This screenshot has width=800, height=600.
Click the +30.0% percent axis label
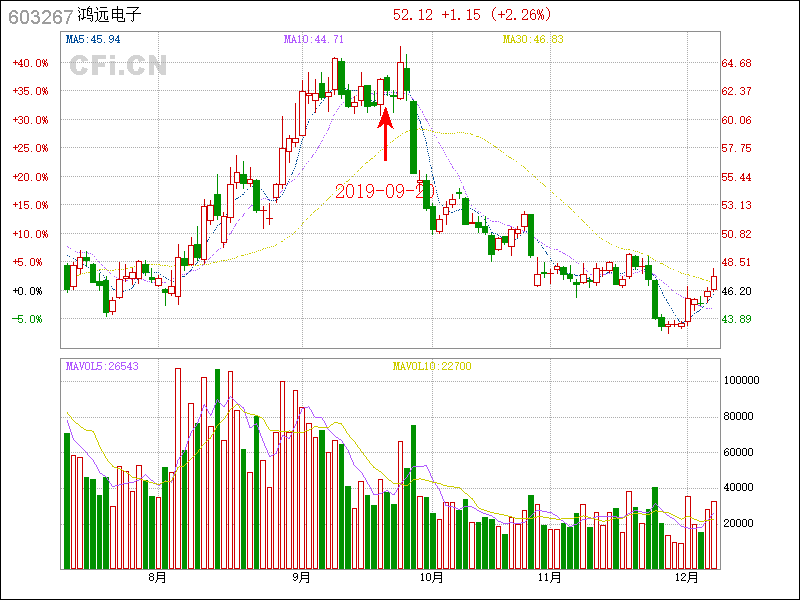(31, 120)
